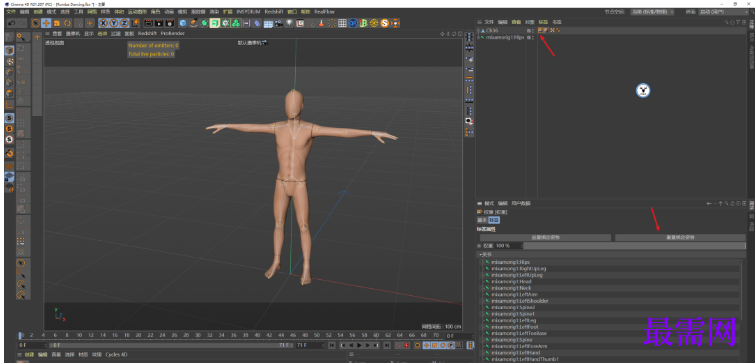The width and height of the screenshot is (755, 363).
Task: Open the layout dropdown at top right
Action: coord(725,12)
